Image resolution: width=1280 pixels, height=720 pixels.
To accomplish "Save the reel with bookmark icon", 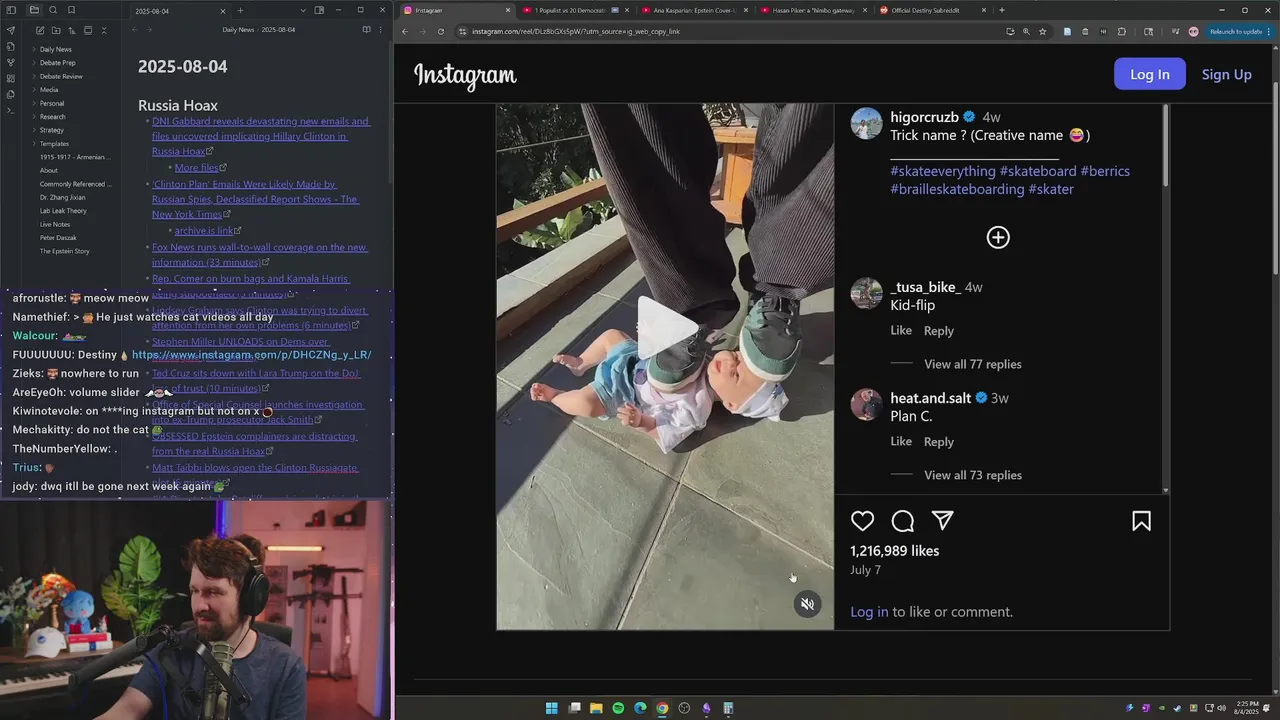I will pos(1141,521).
